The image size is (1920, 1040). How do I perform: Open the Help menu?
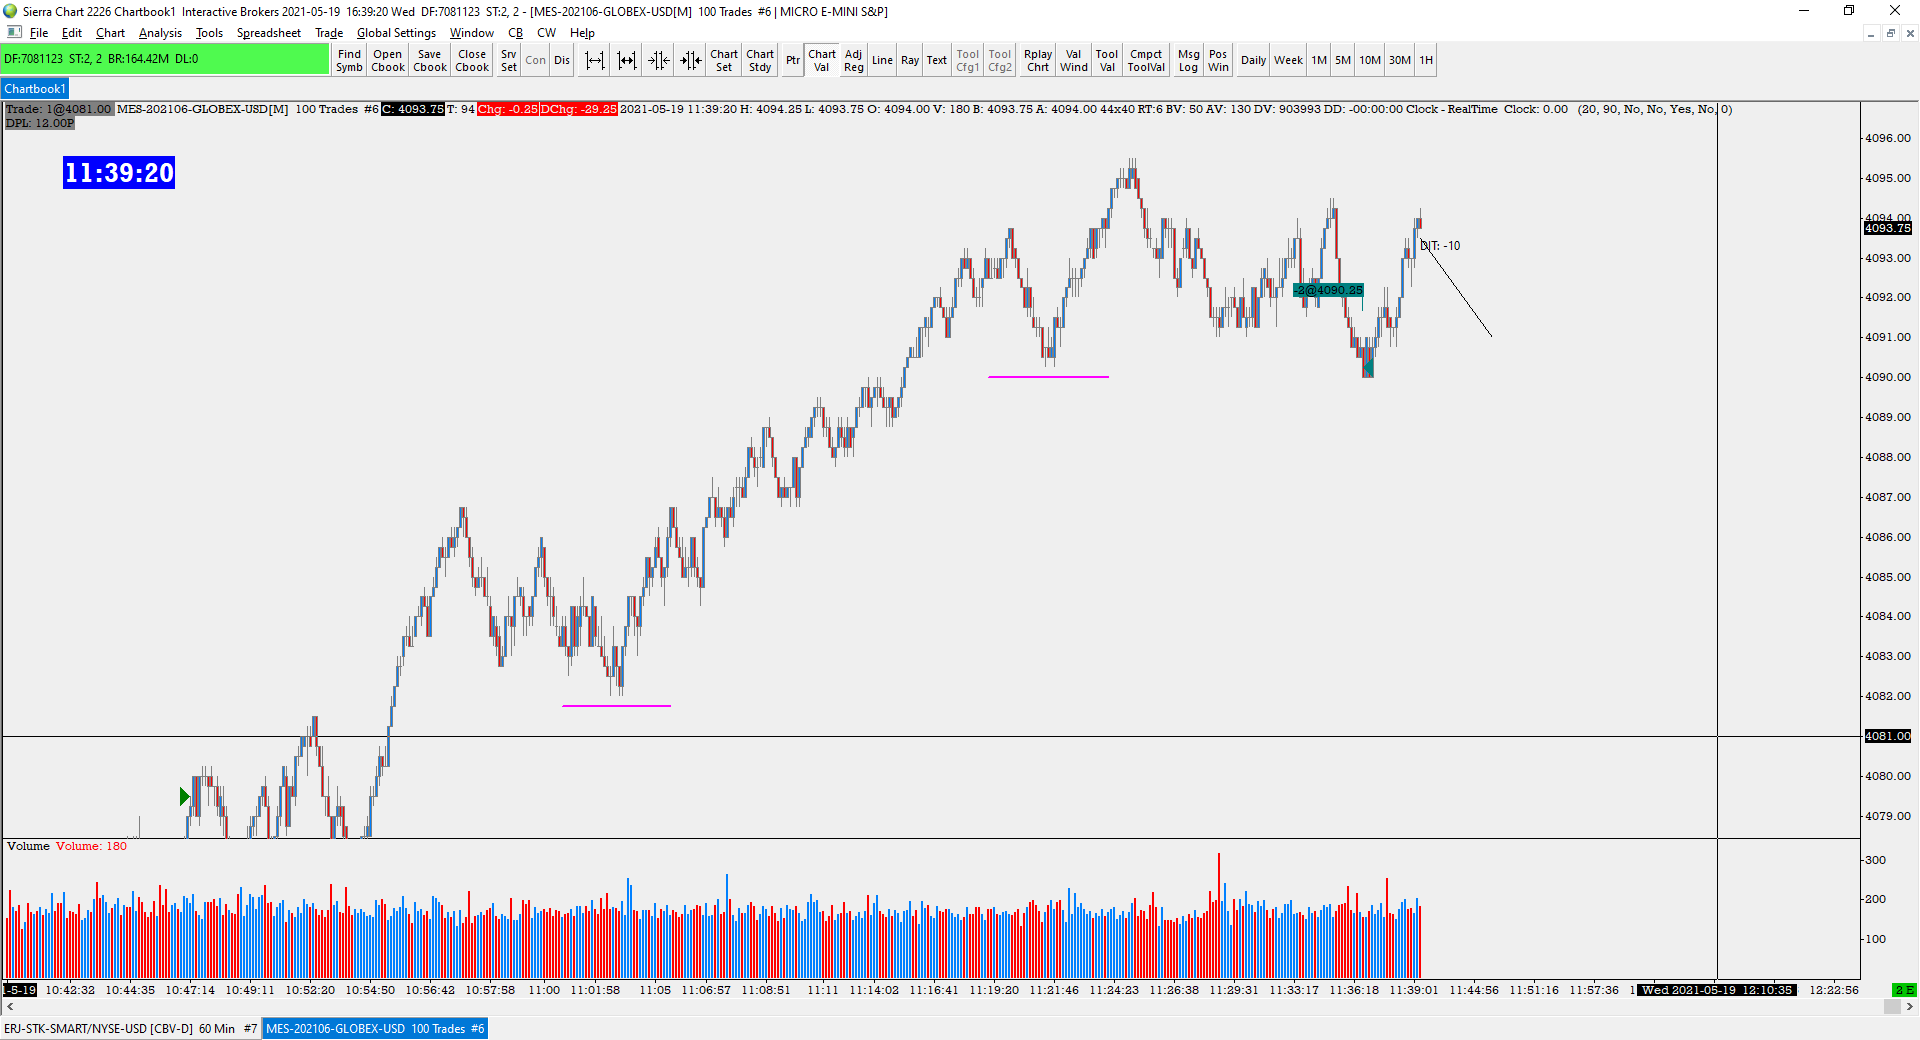click(582, 33)
